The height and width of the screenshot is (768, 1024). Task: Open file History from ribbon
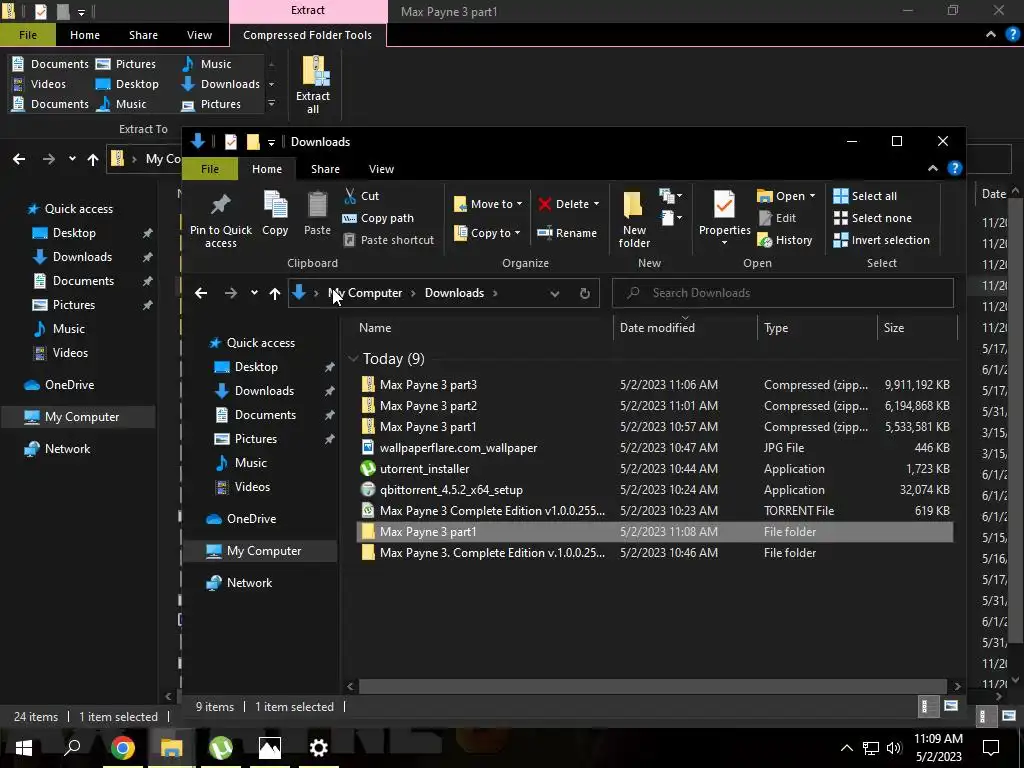(784, 240)
